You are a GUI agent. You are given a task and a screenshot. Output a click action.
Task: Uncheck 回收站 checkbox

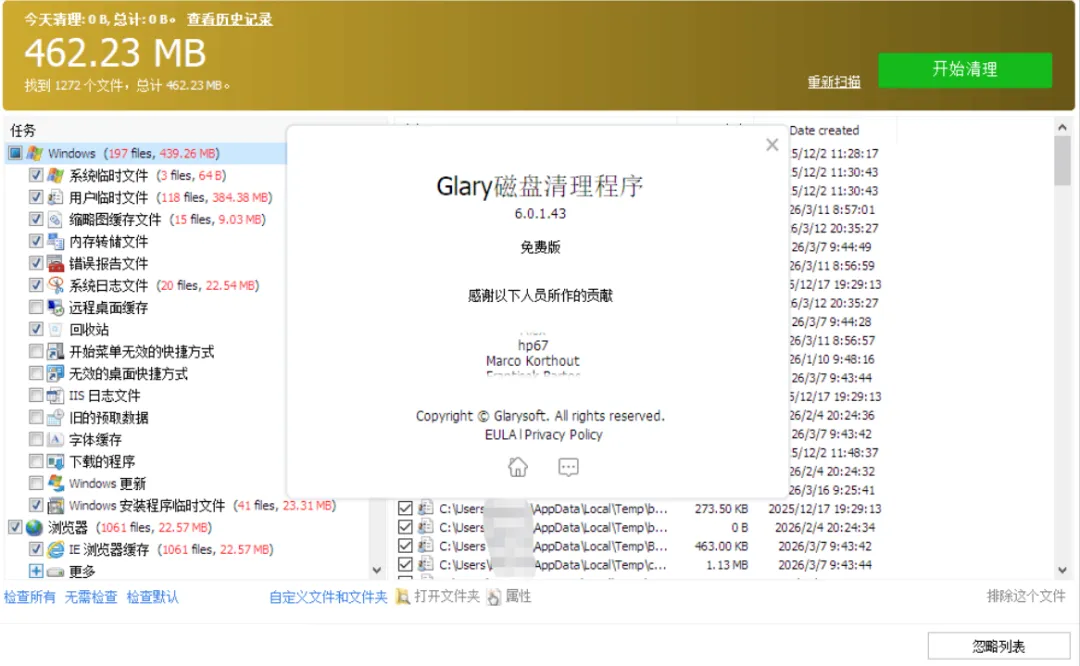pyautogui.click(x=36, y=329)
